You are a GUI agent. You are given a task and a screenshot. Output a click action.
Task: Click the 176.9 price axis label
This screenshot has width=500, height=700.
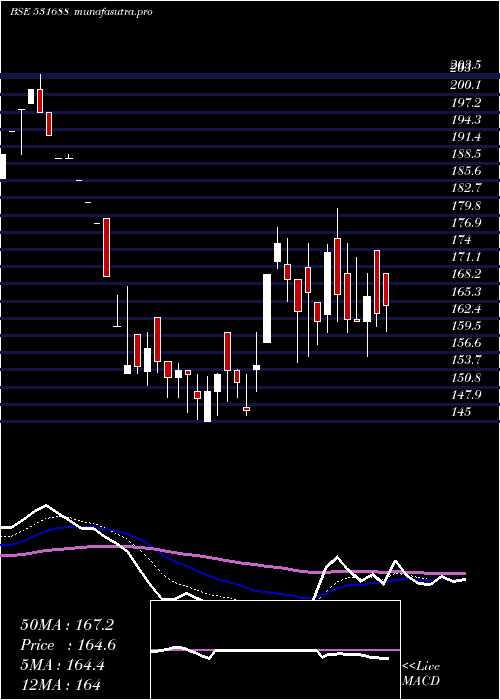tap(466, 223)
